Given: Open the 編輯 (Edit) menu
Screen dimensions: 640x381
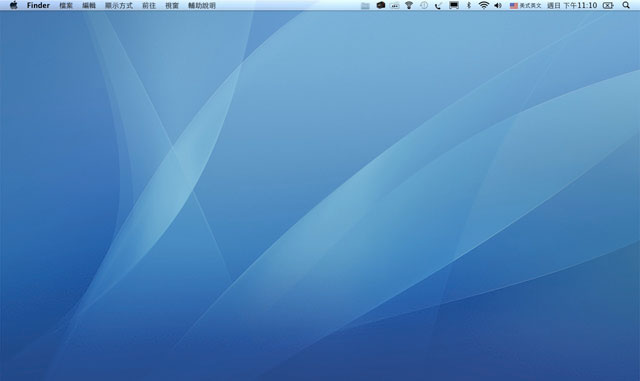Looking at the screenshot, I should [x=89, y=6].
